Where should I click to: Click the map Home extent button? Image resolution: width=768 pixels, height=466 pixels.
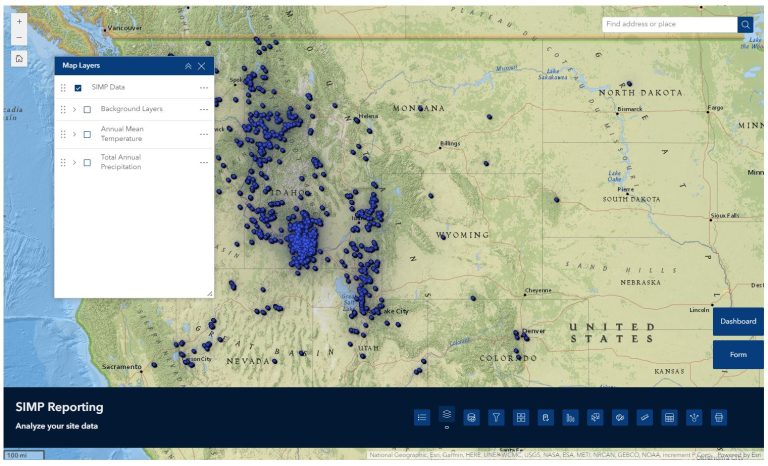[19, 58]
